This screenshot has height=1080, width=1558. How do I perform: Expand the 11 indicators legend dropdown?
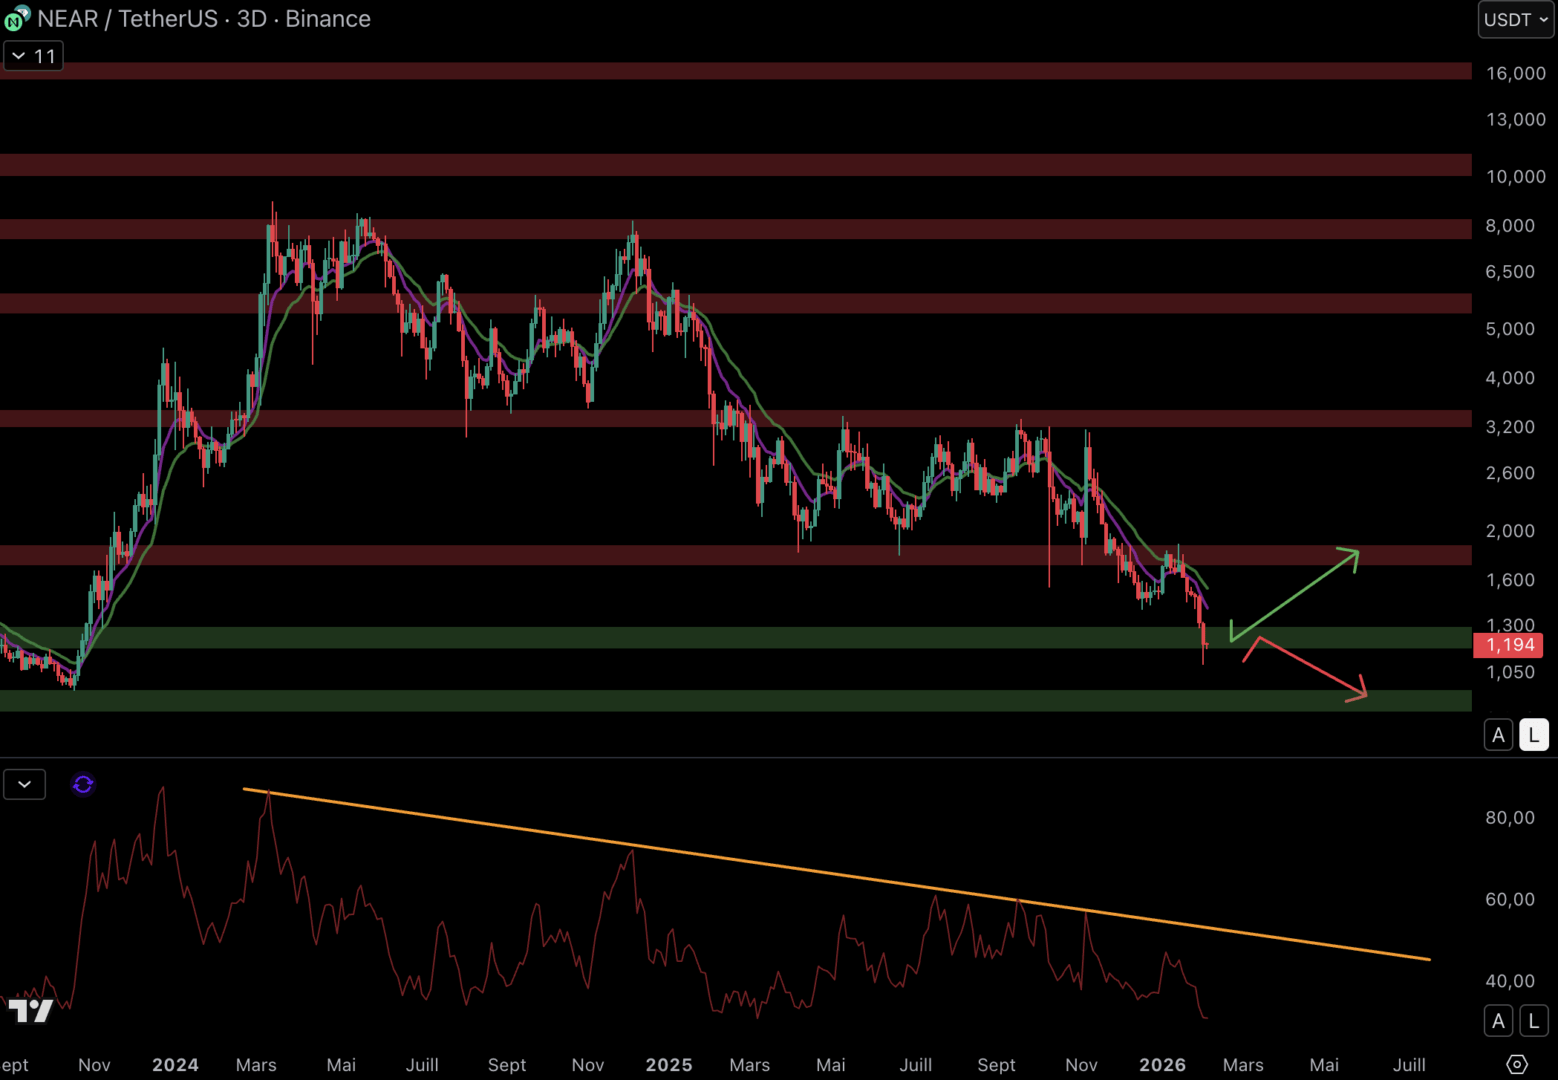pyautogui.click(x=34, y=56)
